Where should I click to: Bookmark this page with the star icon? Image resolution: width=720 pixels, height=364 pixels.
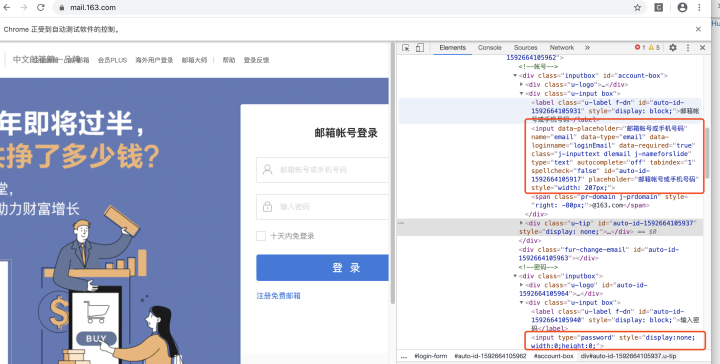pos(637,7)
